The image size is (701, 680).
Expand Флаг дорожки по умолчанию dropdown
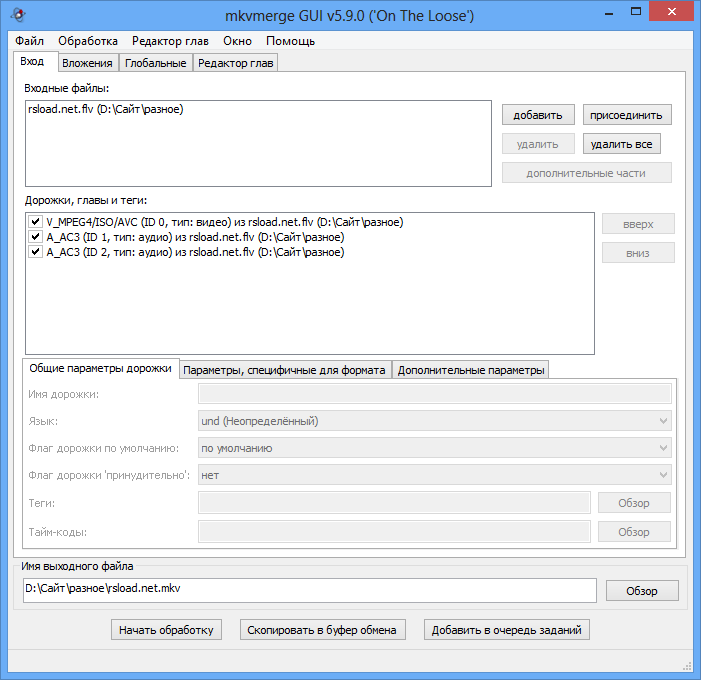[435, 448]
